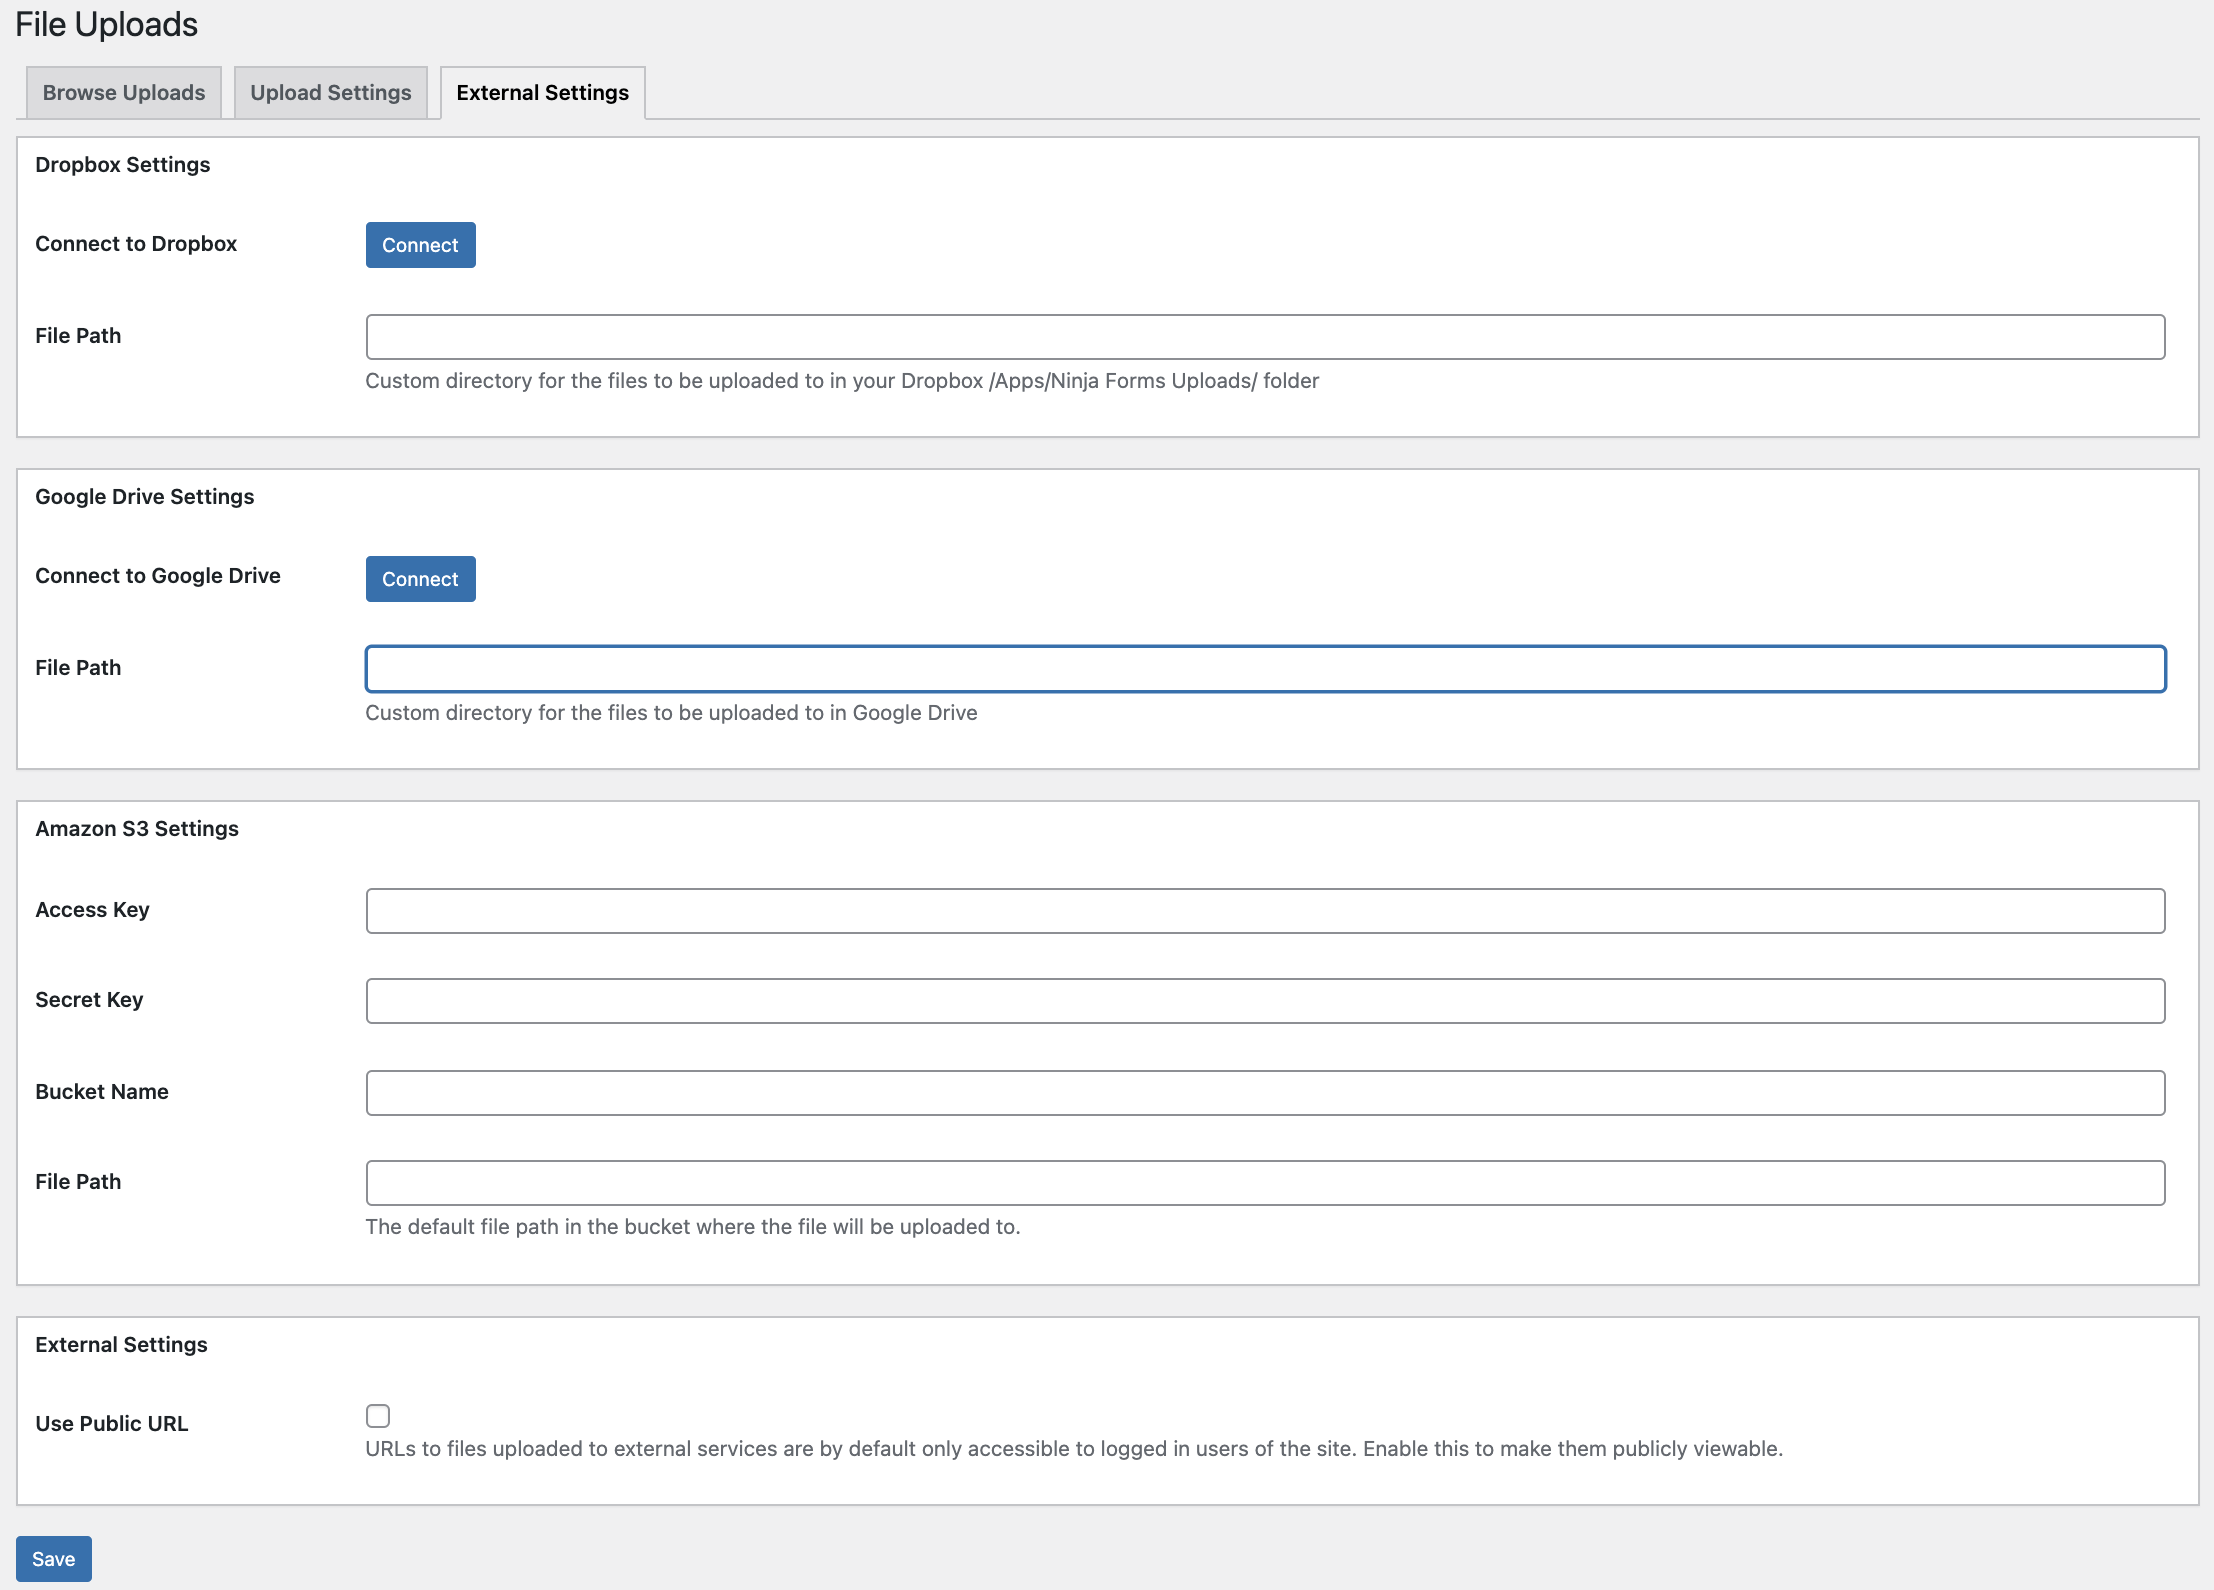Click the Amazon S3 Access Key field

[1265, 911]
